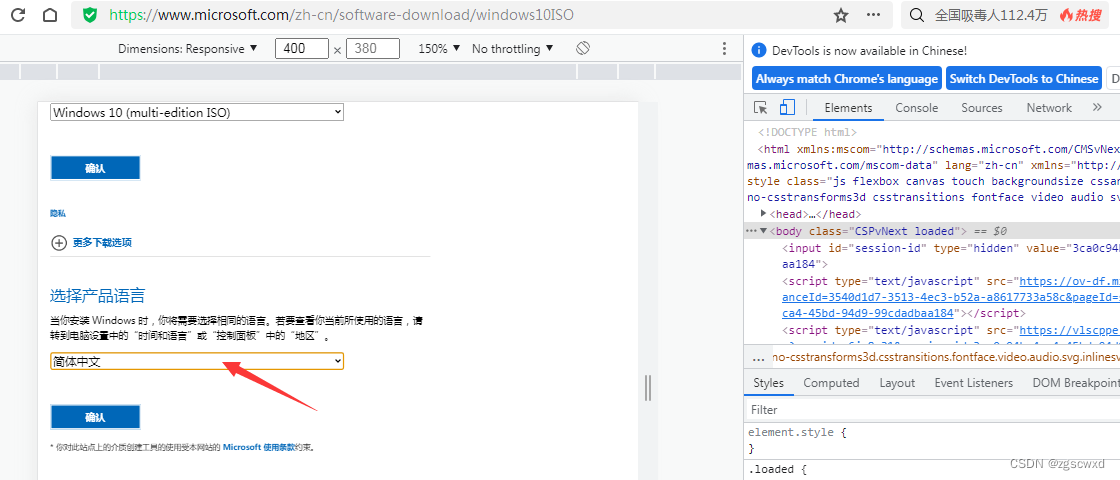
Task: Switch to the Console tab
Action: coord(916,108)
